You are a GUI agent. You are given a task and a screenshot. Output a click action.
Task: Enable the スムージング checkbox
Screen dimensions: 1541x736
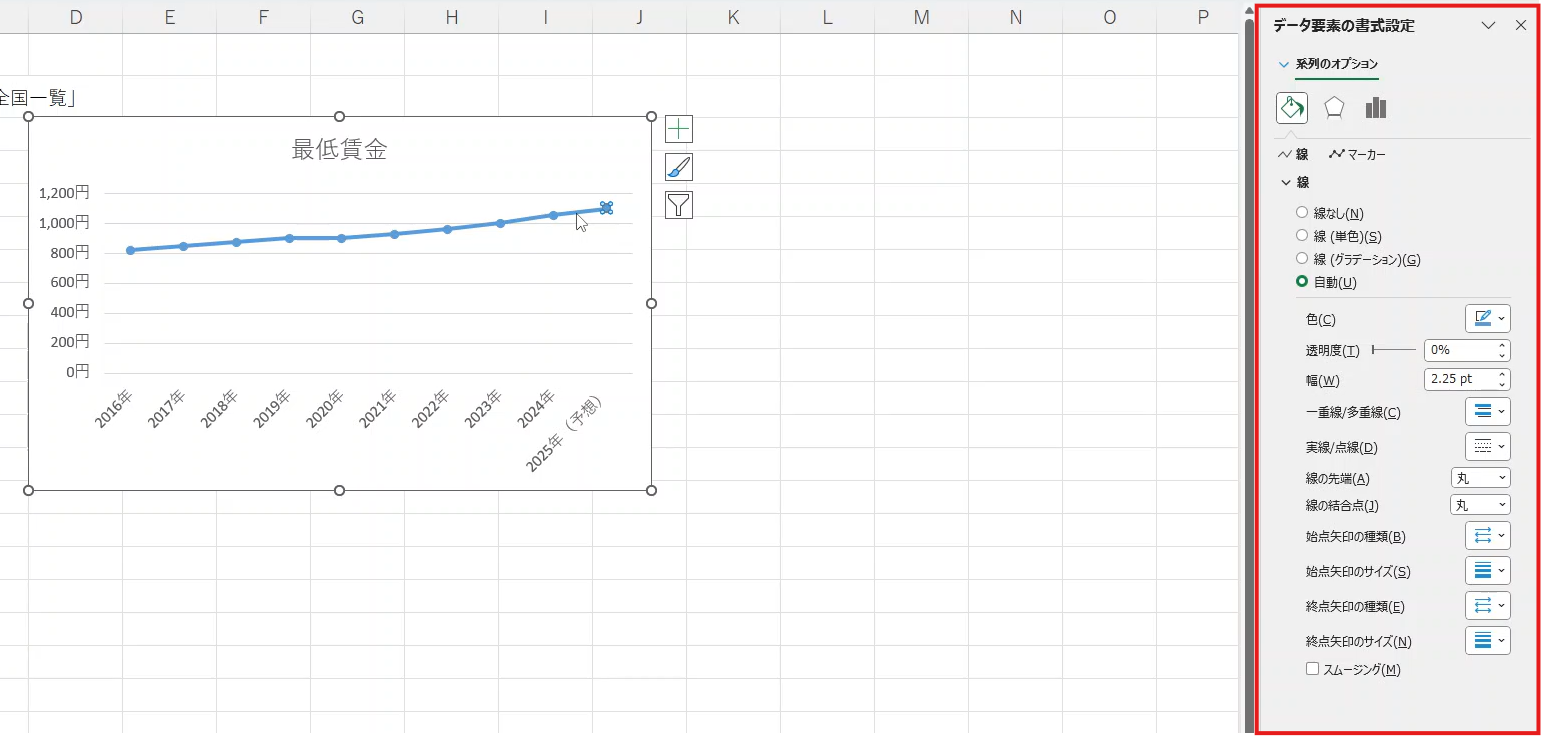(1313, 669)
